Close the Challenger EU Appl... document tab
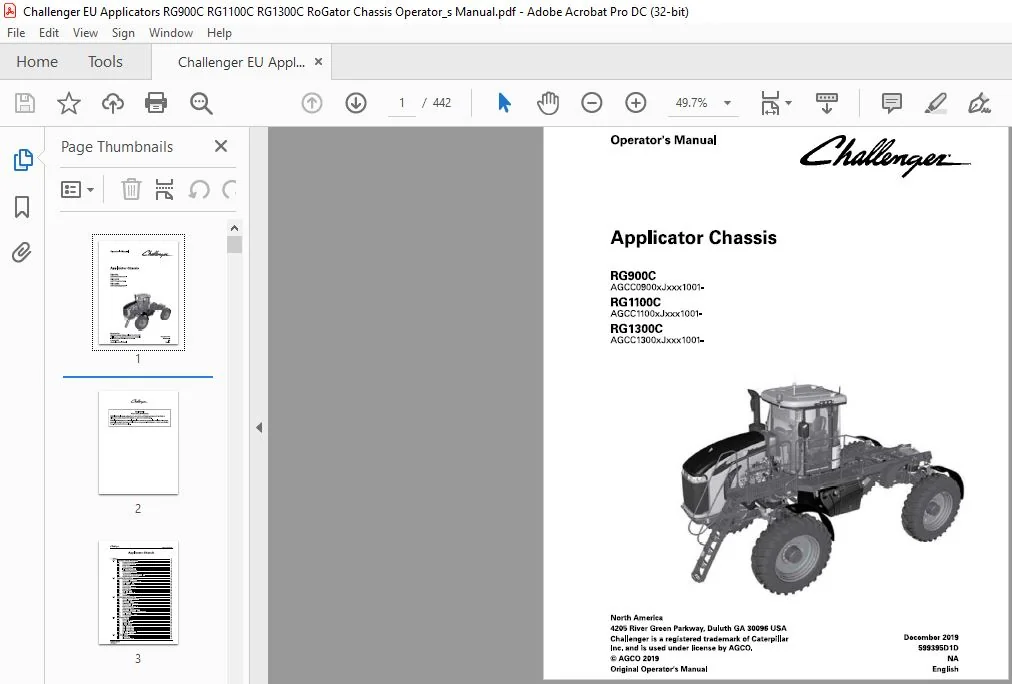Image resolution: width=1012 pixels, height=684 pixels. tap(318, 62)
